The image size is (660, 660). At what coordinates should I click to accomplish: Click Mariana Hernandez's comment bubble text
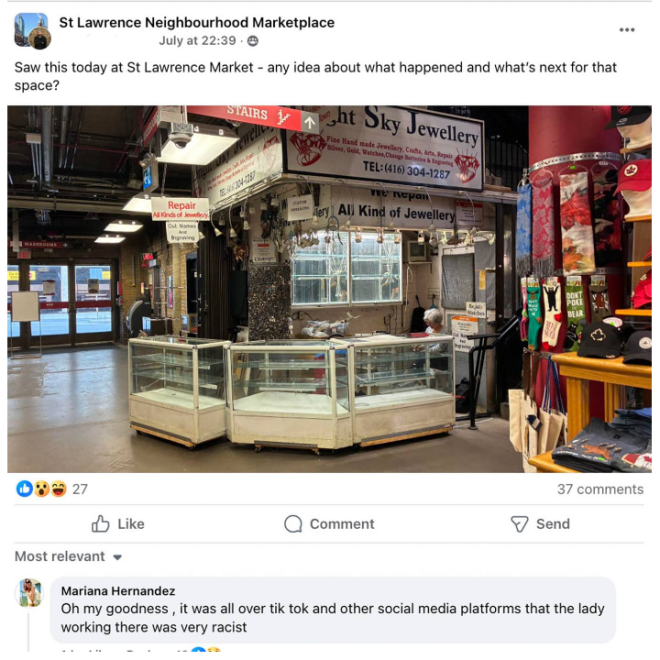pos(333,618)
